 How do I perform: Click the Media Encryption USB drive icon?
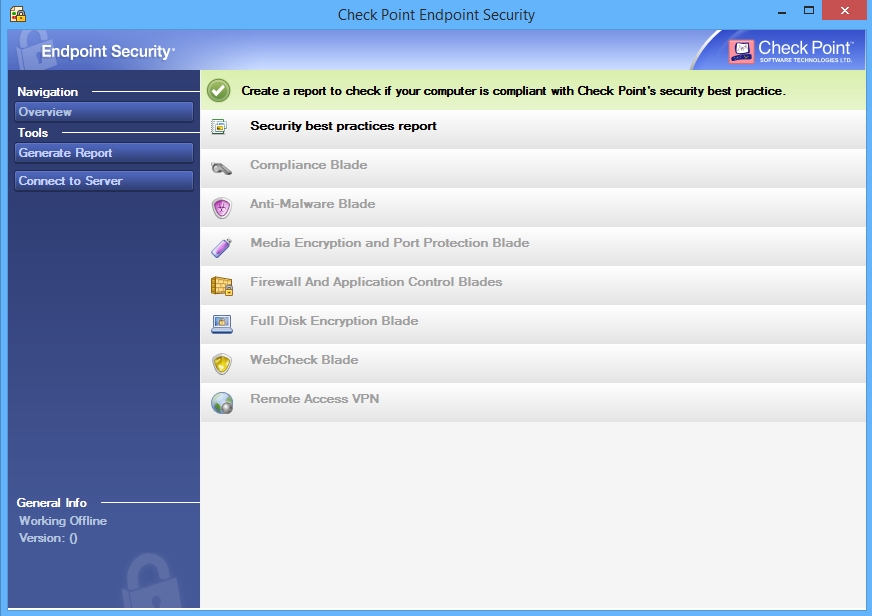[x=221, y=246]
